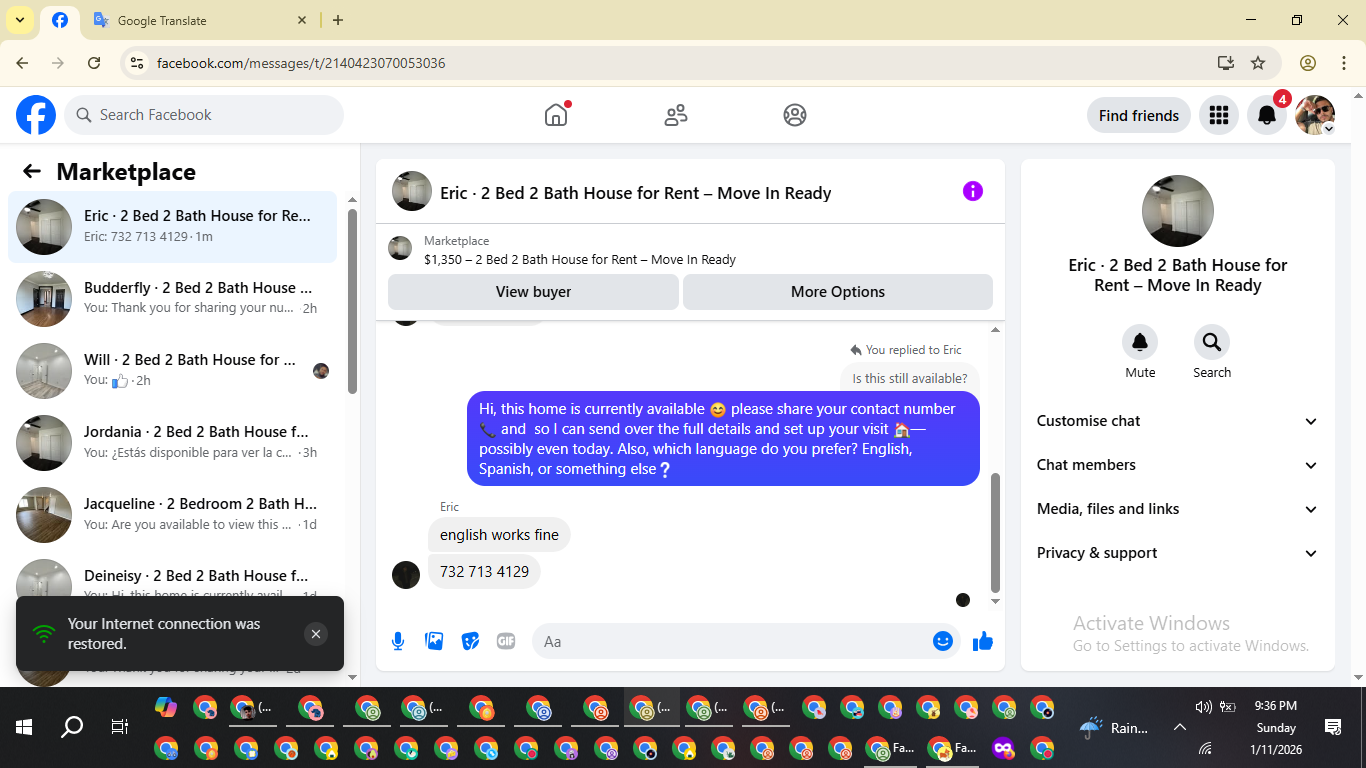Open the Chrome profile icon
Screen dimensions: 1366x768
point(1308,63)
